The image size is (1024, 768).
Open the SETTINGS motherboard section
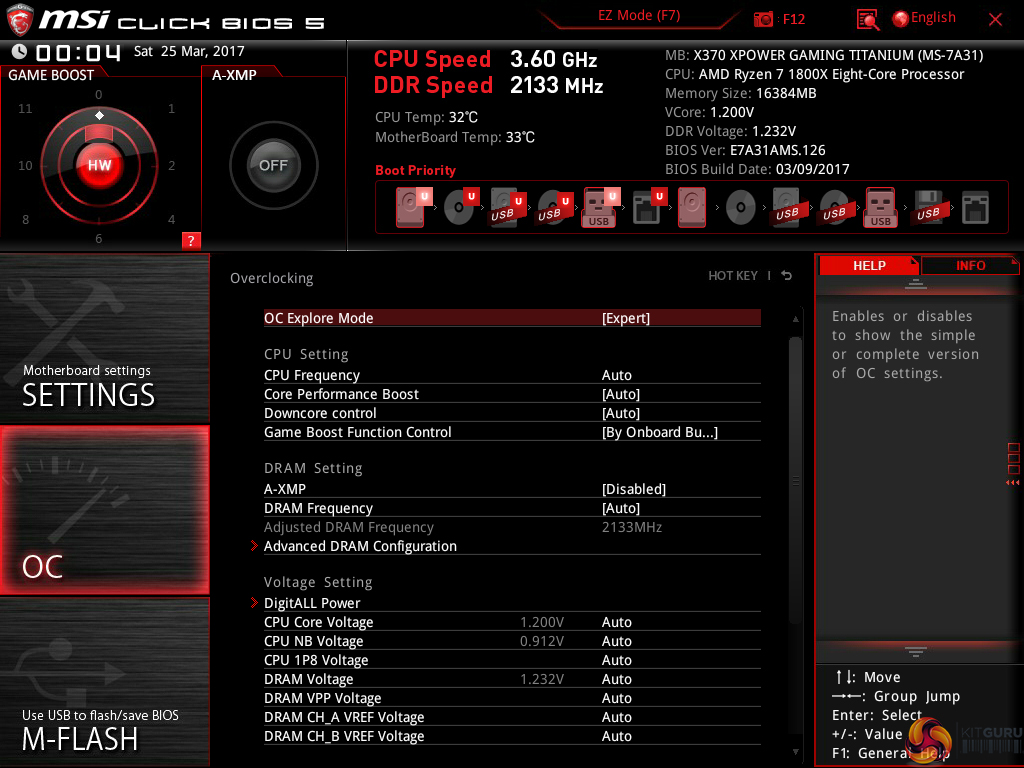104,338
